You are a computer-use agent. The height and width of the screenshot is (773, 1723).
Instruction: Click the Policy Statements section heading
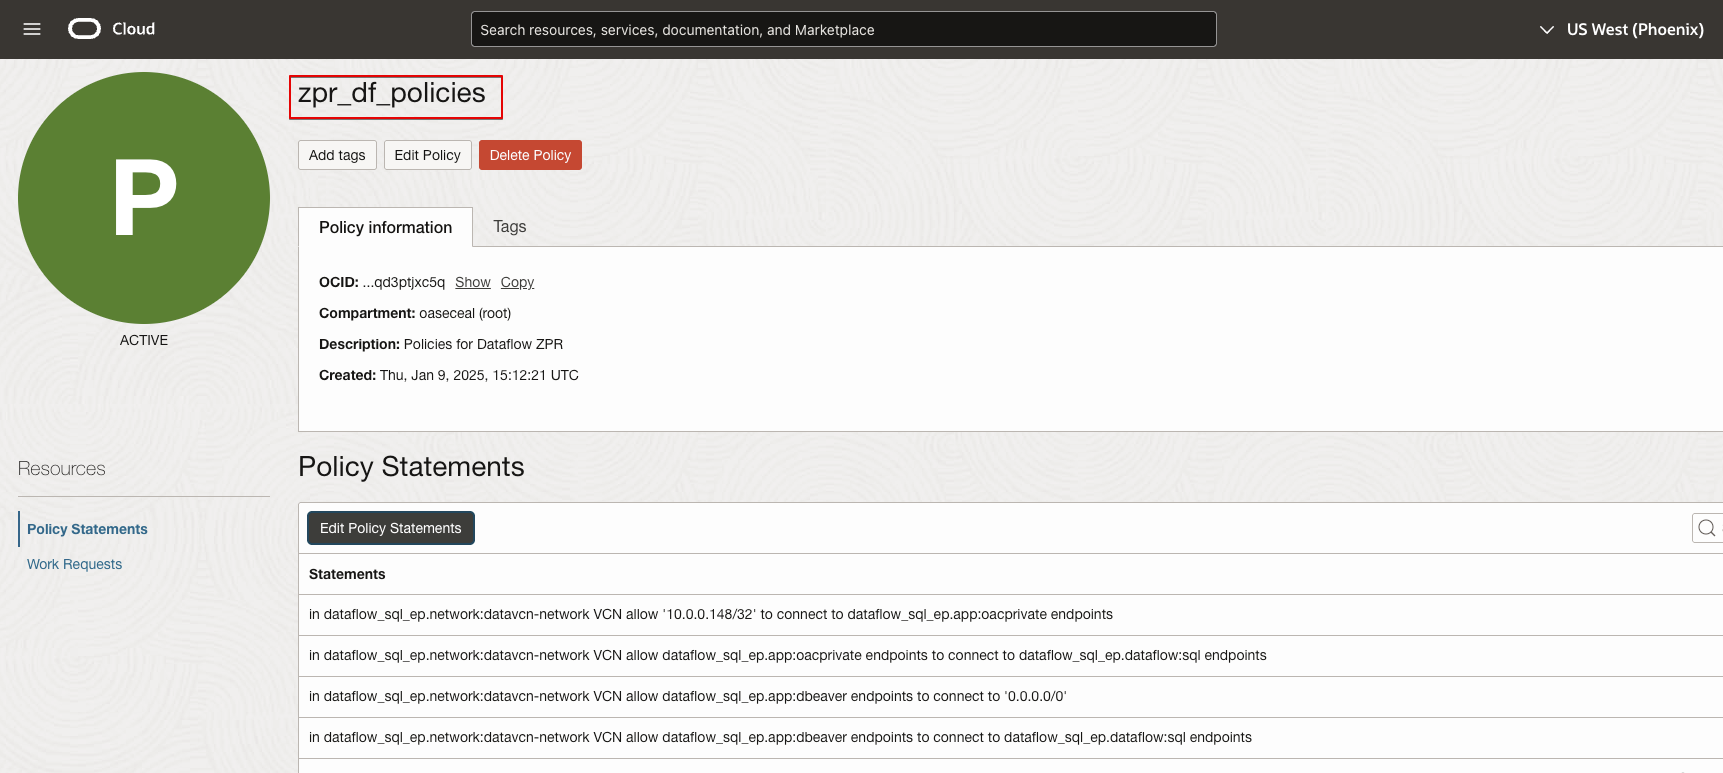(x=411, y=467)
